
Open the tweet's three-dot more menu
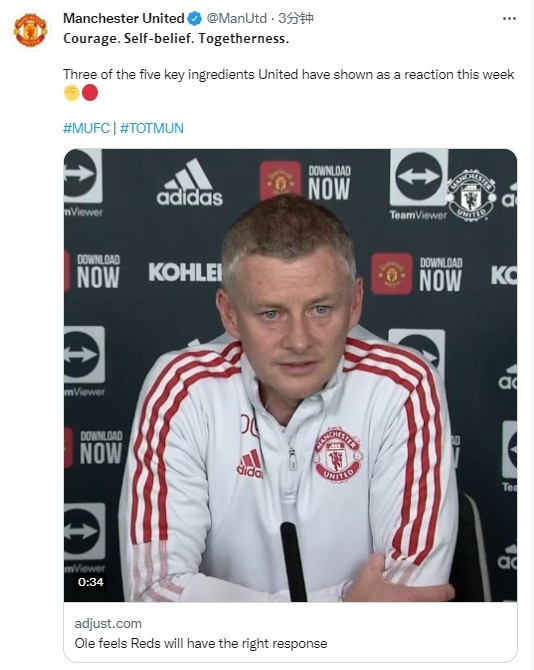click(509, 19)
